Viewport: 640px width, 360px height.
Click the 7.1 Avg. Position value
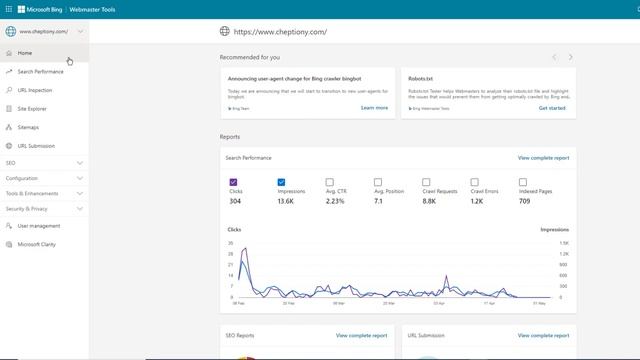point(378,201)
